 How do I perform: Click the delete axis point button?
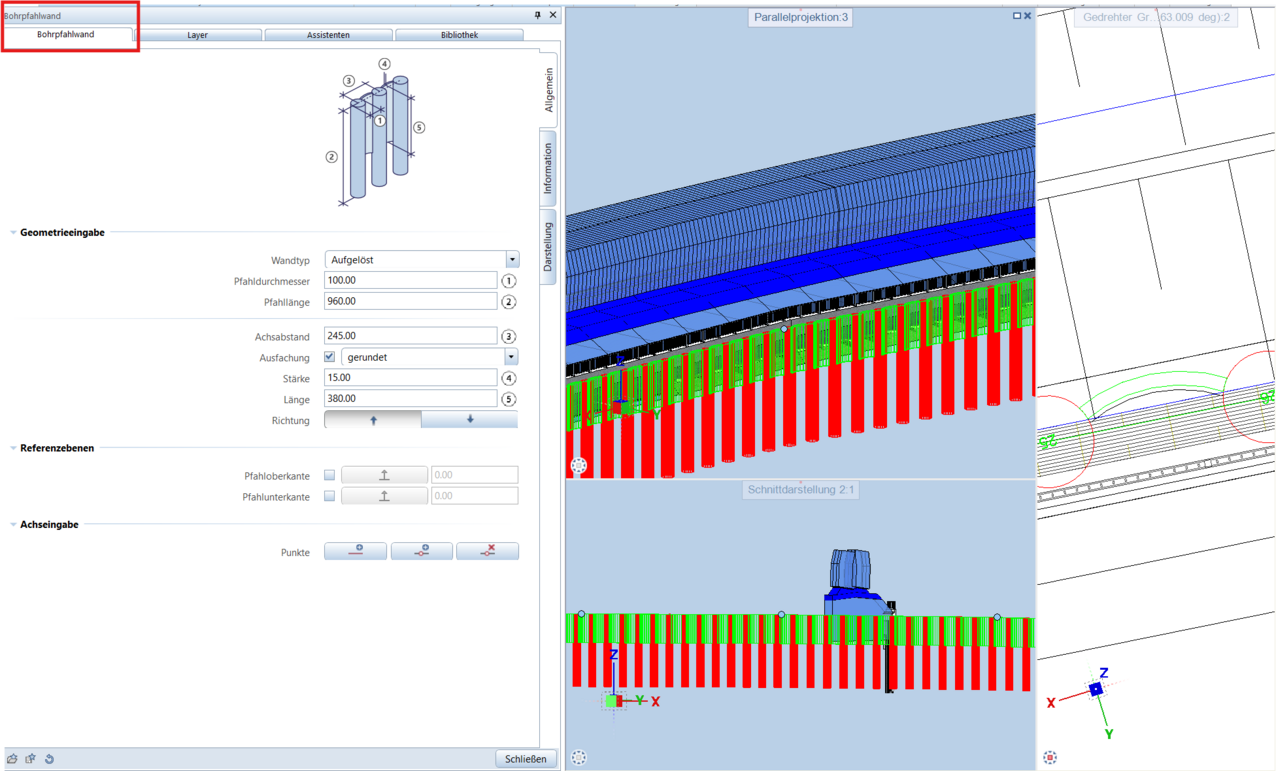487,551
